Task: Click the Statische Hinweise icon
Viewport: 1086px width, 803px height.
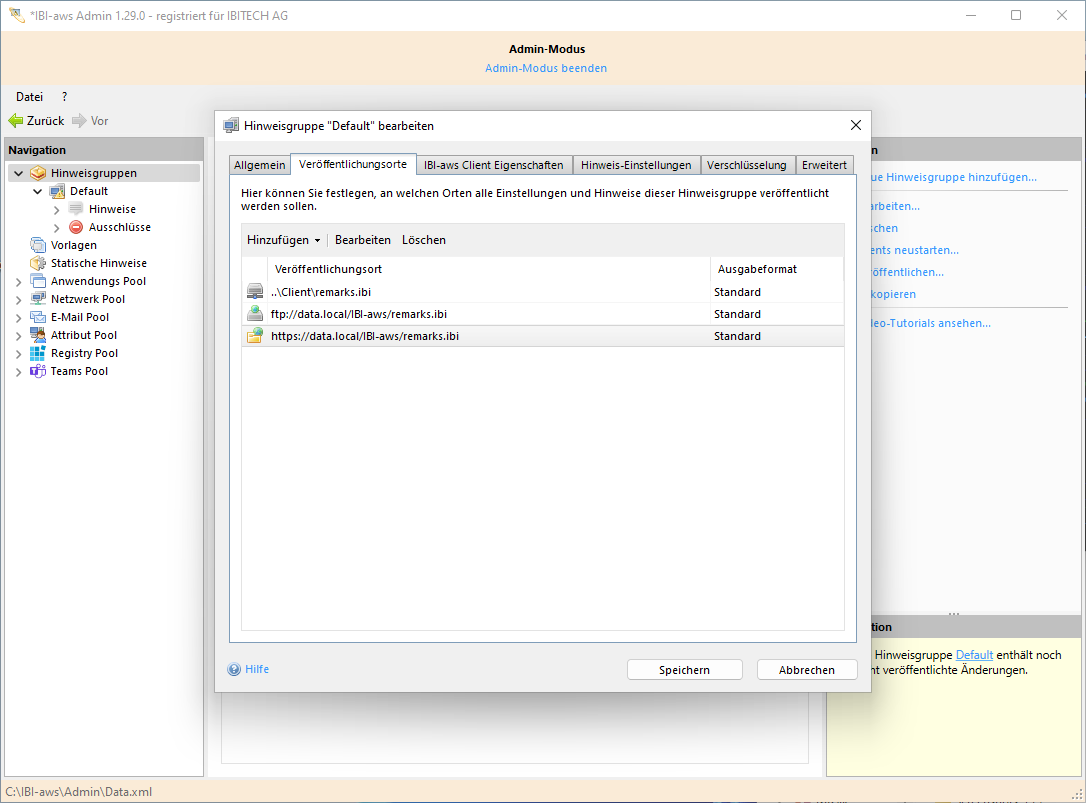Action: 38,263
